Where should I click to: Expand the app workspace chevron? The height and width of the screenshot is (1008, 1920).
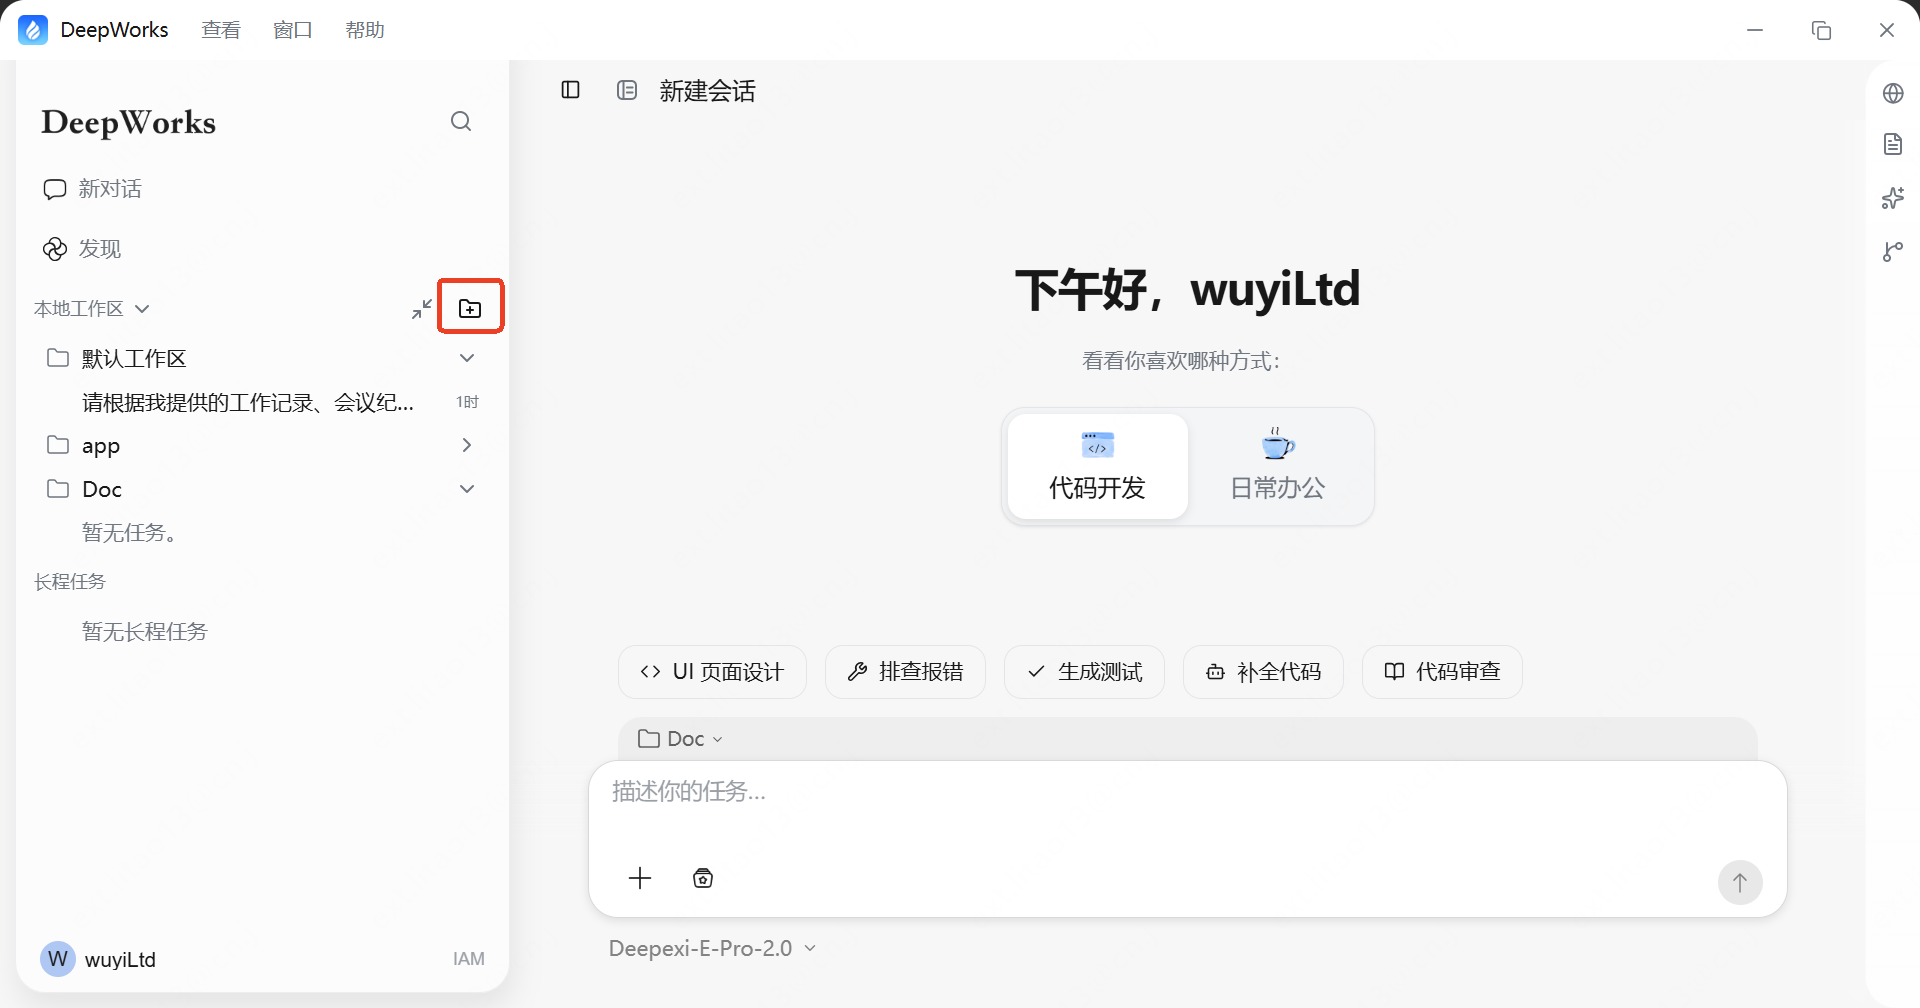(x=467, y=445)
